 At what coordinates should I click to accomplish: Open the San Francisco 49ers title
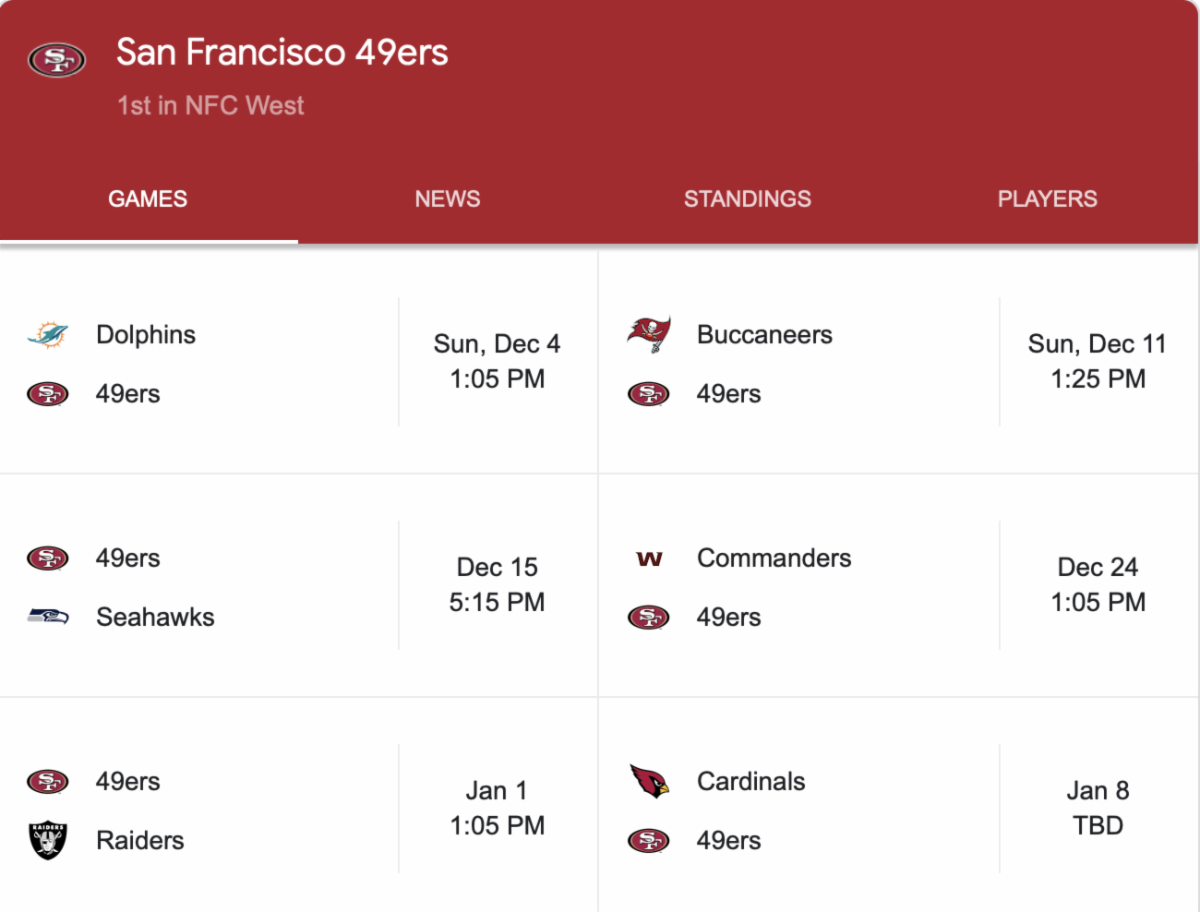(282, 52)
